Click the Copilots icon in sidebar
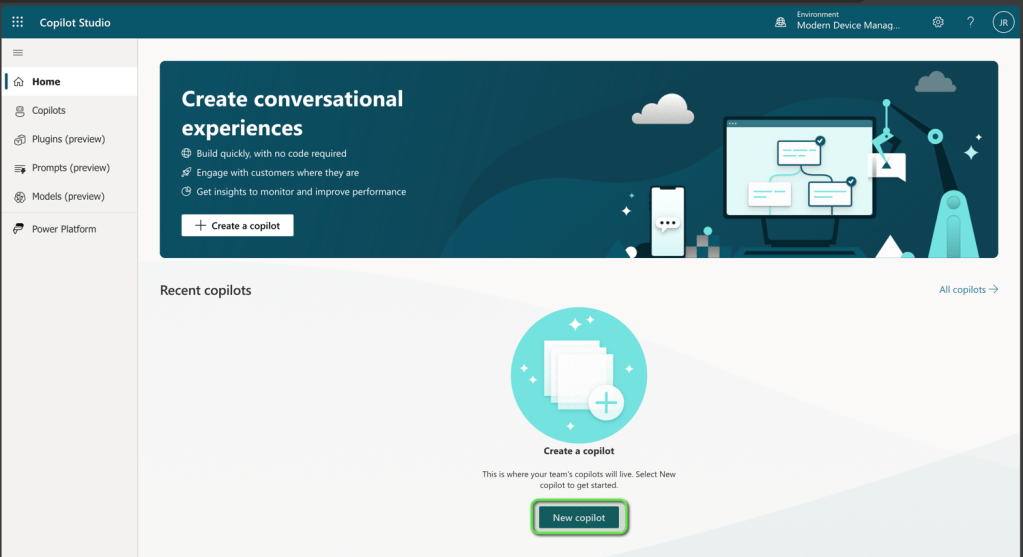The image size is (1023, 557). (18, 111)
